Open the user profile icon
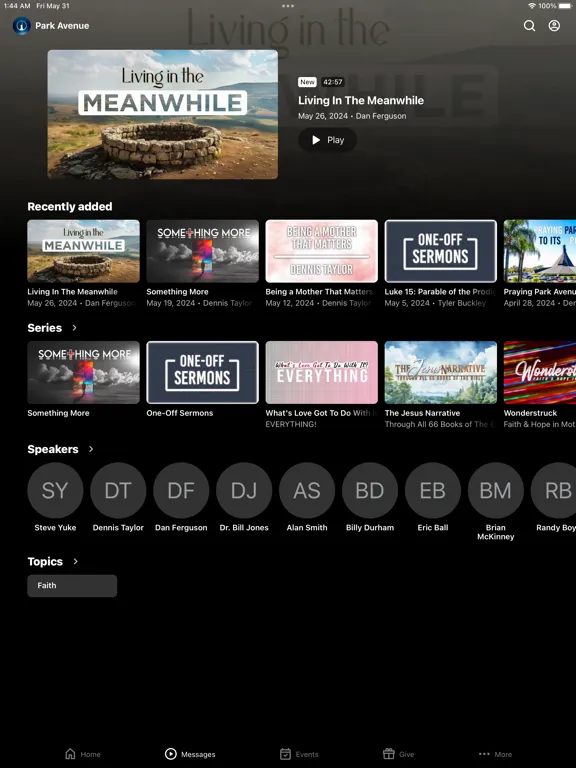The height and width of the screenshot is (768, 576). click(554, 25)
